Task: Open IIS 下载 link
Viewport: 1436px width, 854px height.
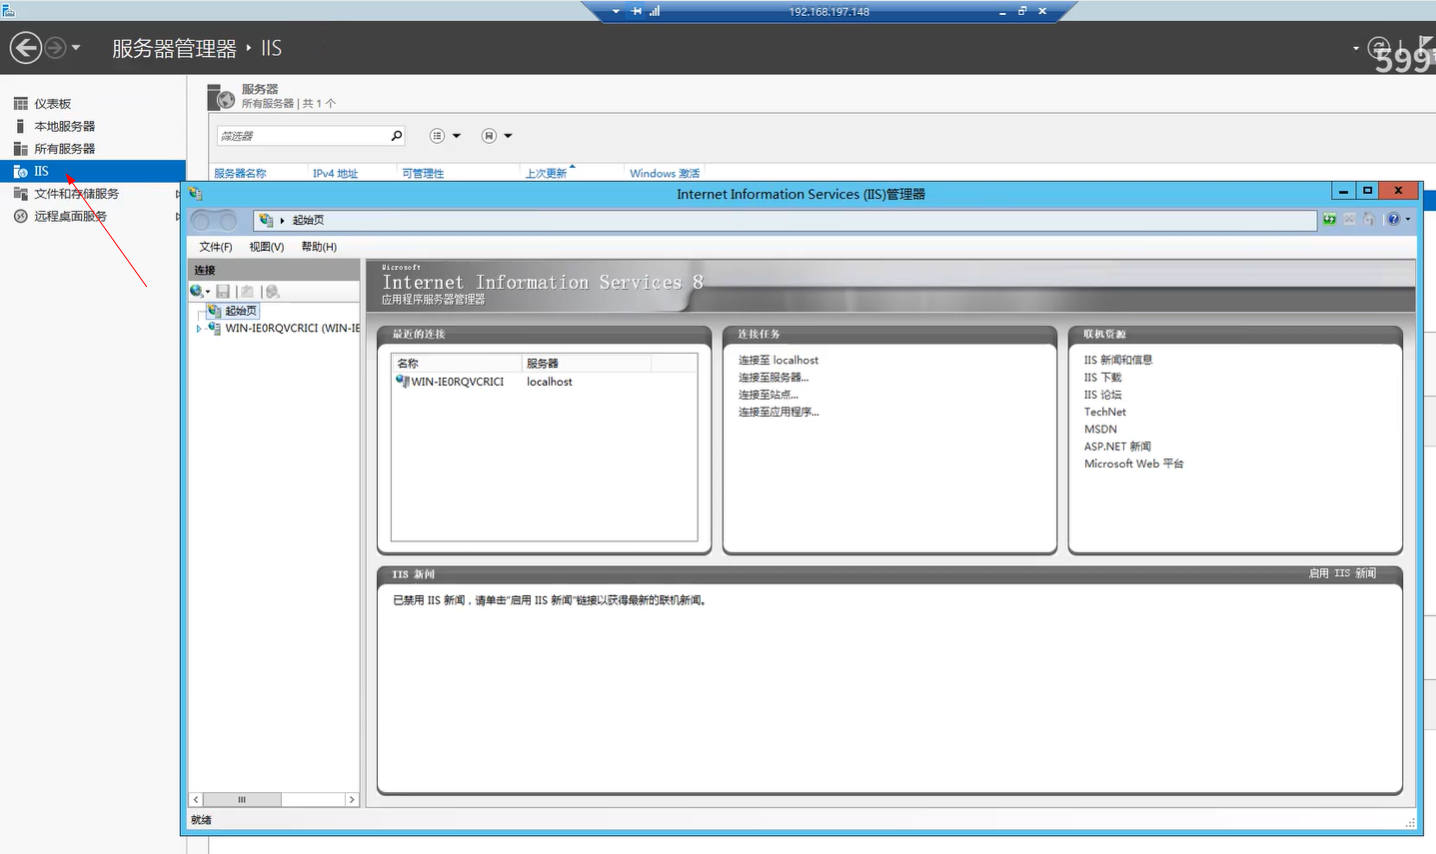Action: pos(1102,377)
